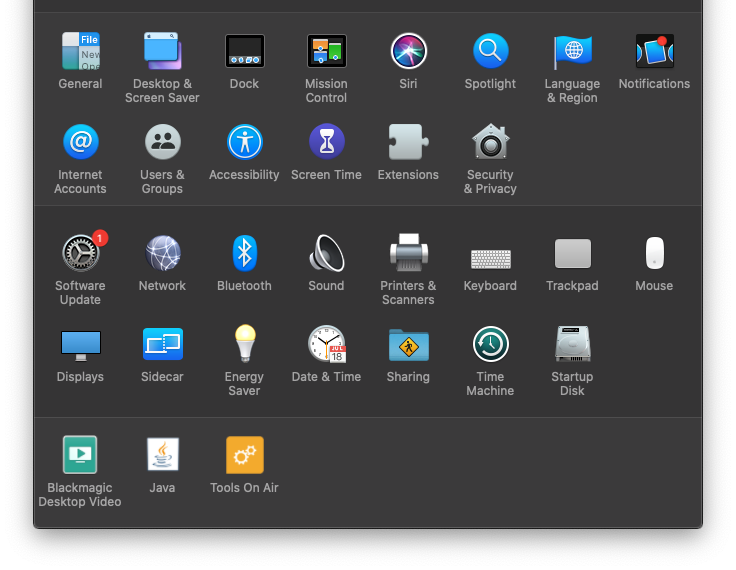Open Users & Groups settings
Viewport: 736px width, 570px height.
click(x=162, y=142)
